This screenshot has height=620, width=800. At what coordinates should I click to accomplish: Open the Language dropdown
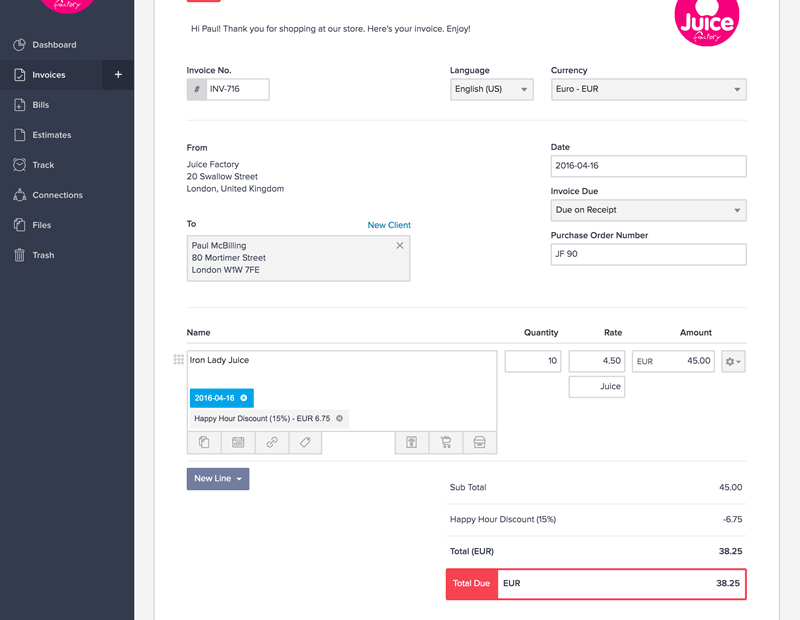[x=491, y=89]
